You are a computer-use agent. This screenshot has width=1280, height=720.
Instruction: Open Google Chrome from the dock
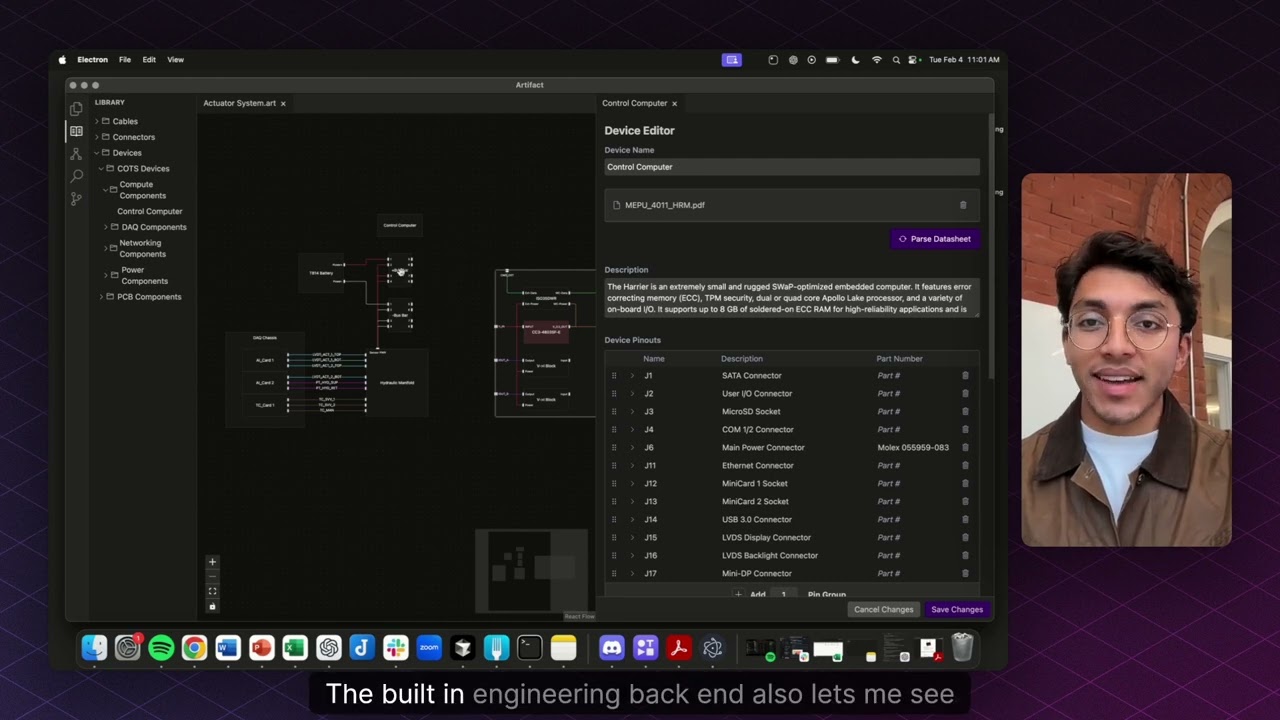pyautogui.click(x=194, y=648)
